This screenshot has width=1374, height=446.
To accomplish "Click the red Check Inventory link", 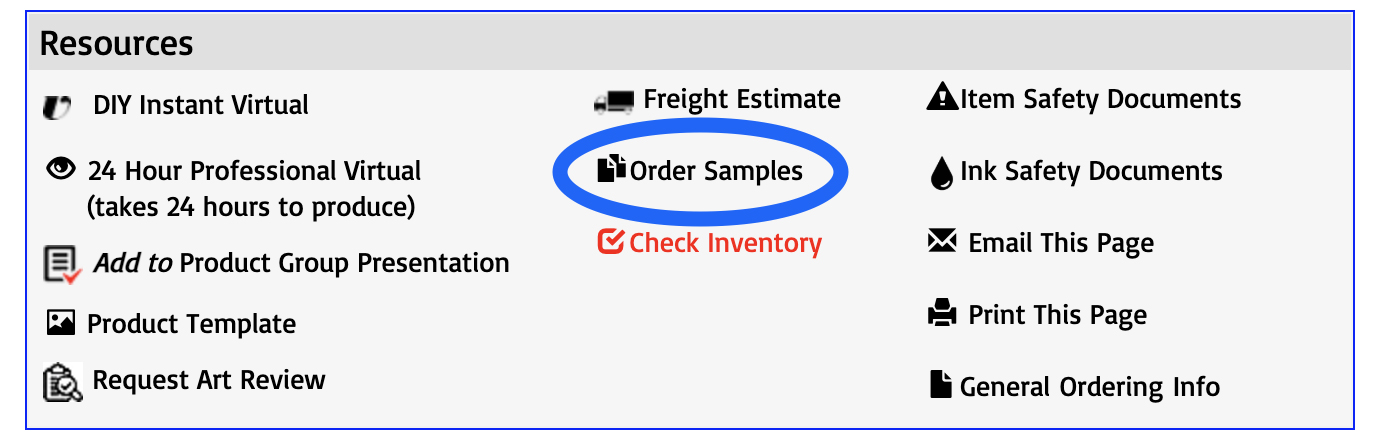I will (725, 243).
